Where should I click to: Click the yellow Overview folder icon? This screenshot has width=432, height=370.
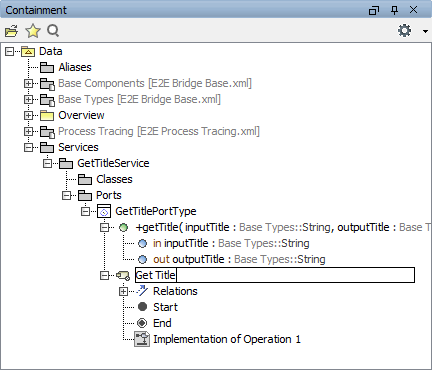pyautogui.click(x=47, y=116)
